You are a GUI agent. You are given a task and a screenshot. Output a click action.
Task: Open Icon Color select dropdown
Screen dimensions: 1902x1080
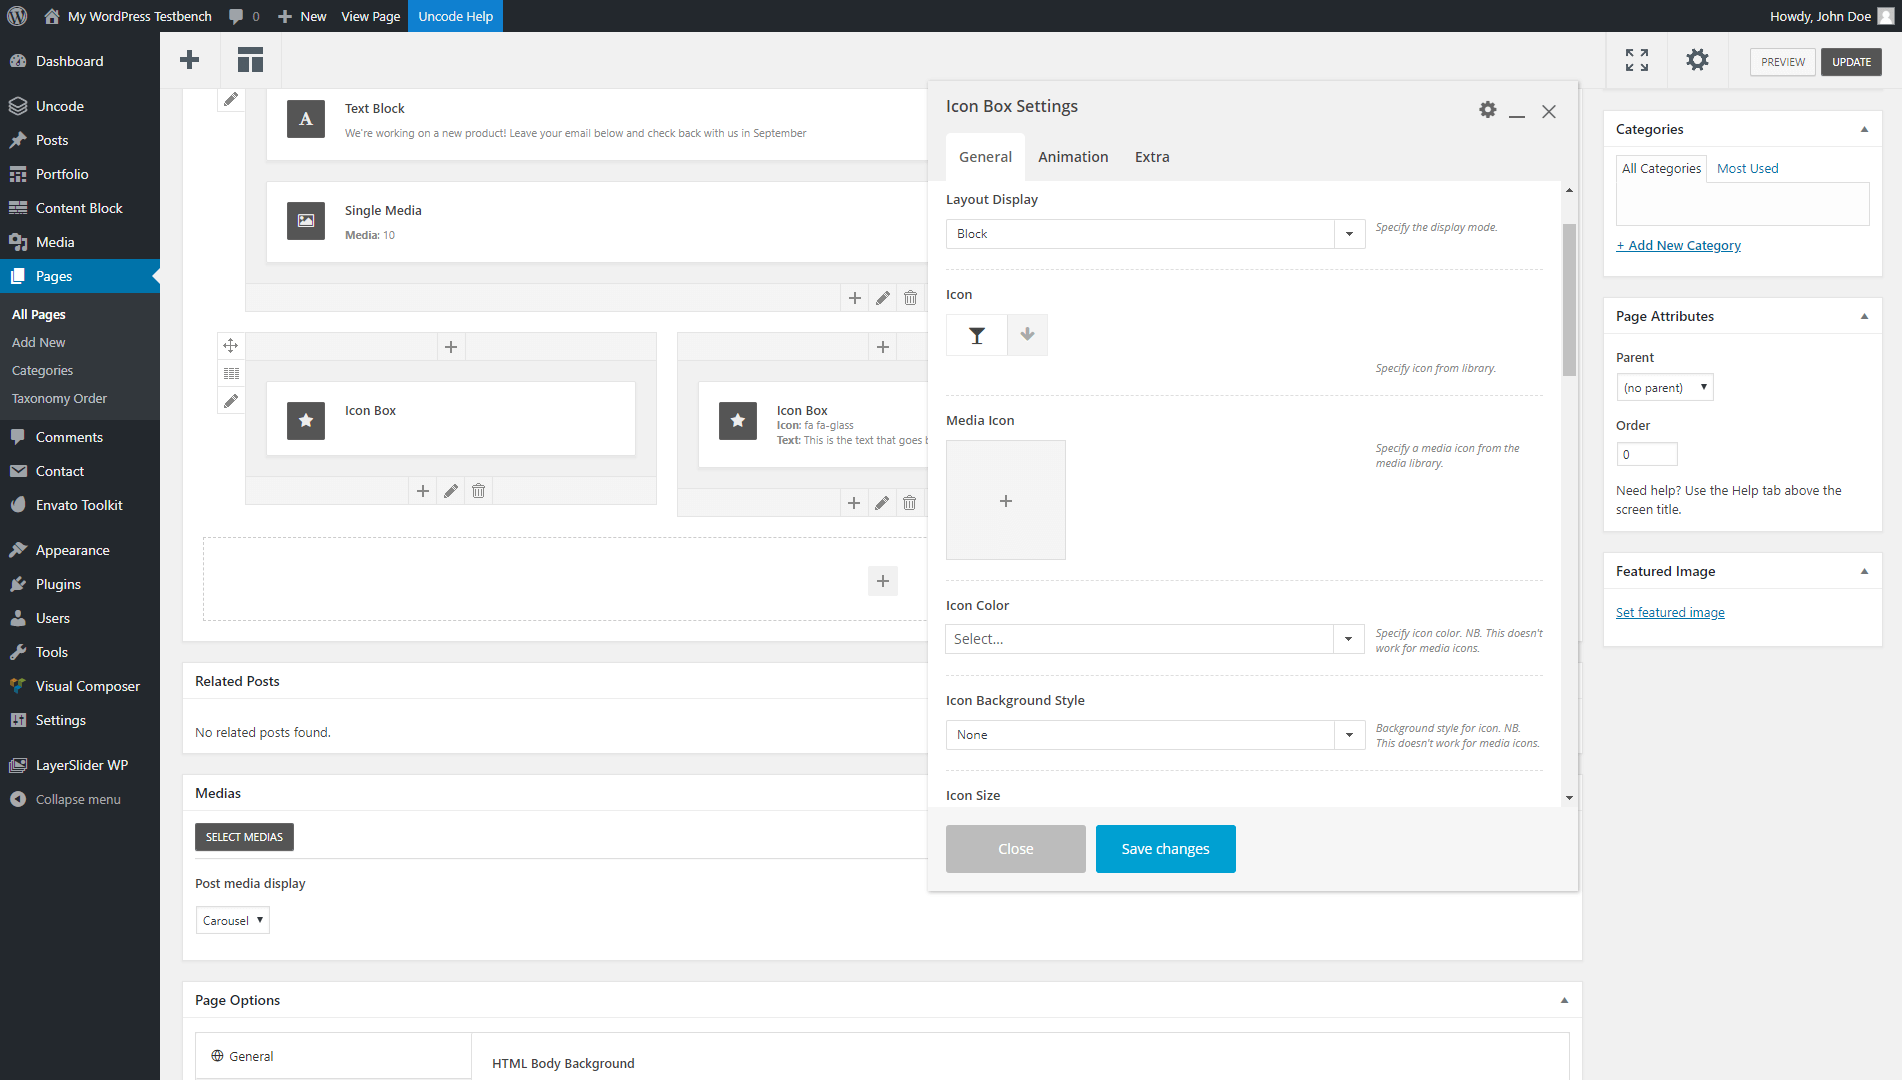1155,639
